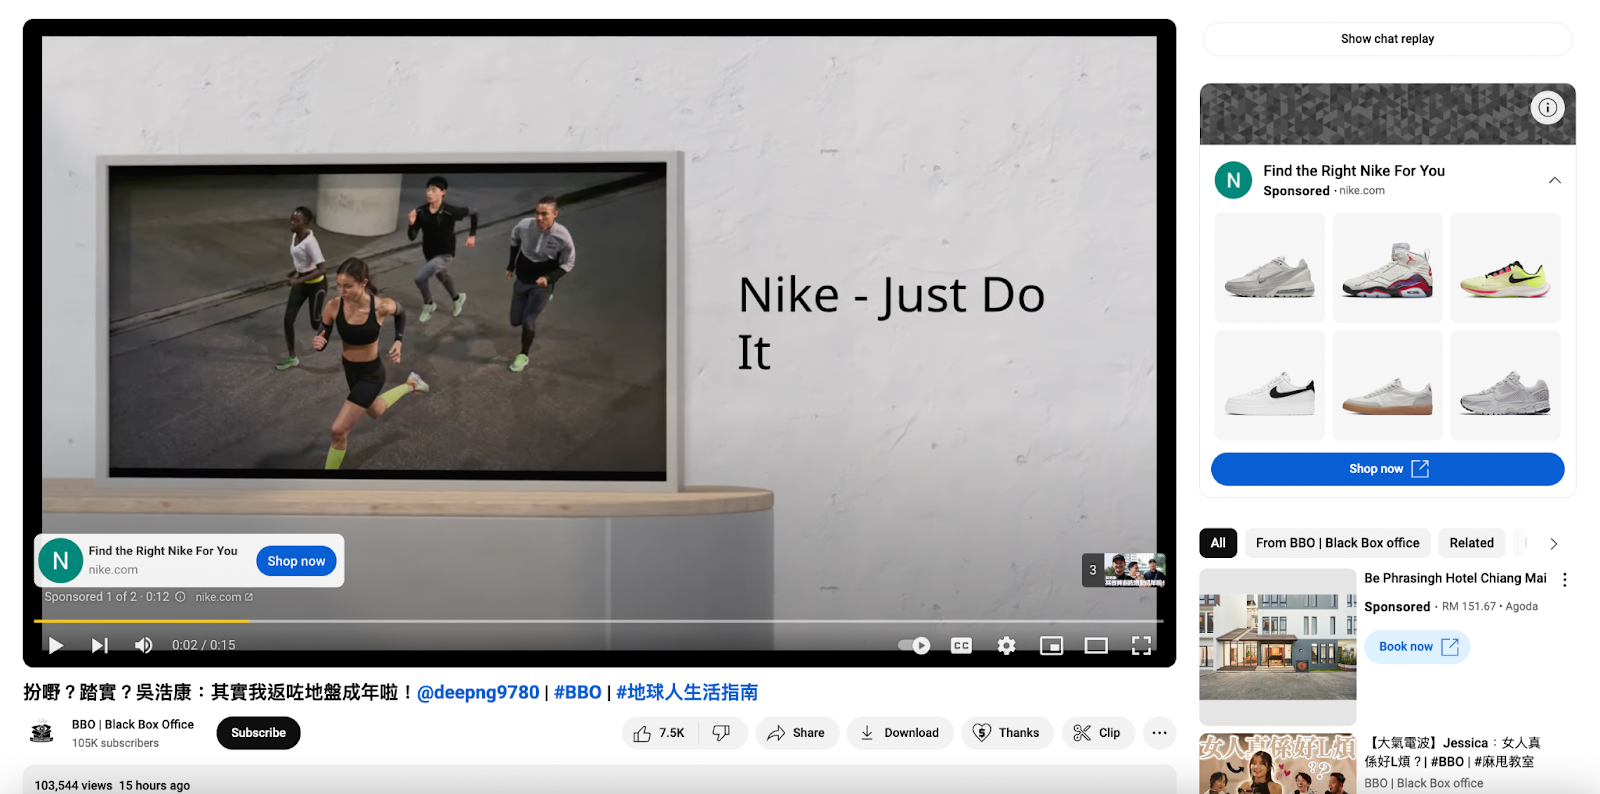Switch to theater mode icon
The width and height of the screenshot is (1600, 794).
[1096, 645]
